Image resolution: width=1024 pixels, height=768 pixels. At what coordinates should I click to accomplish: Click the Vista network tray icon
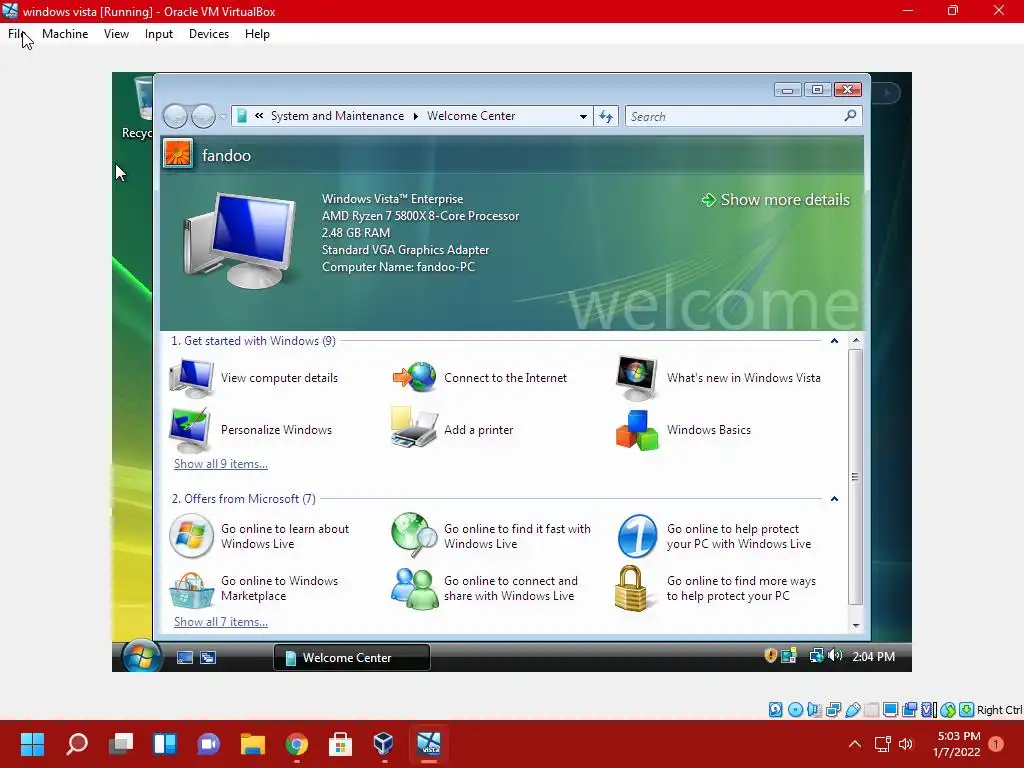coord(816,656)
